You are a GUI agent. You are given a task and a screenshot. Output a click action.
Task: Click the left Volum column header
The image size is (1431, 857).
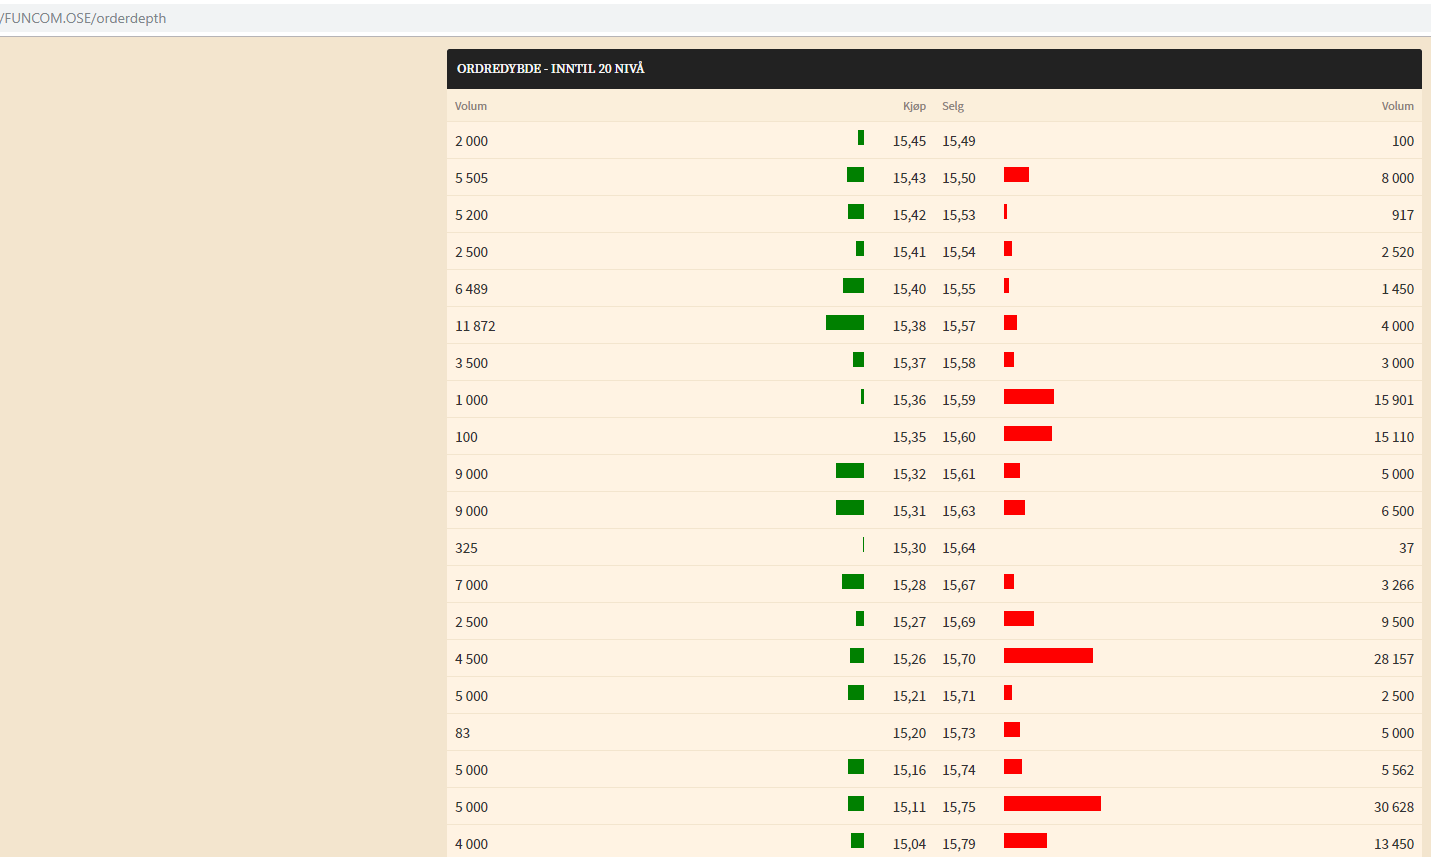pos(471,106)
